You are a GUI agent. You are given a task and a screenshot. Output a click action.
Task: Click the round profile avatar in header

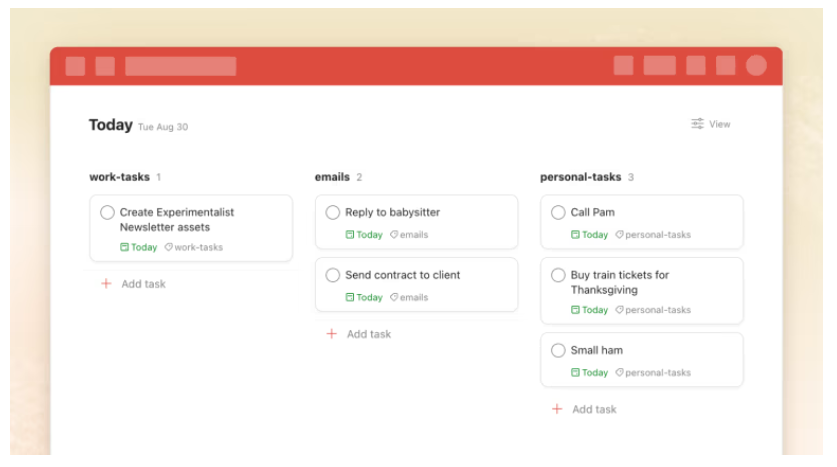coord(756,66)
